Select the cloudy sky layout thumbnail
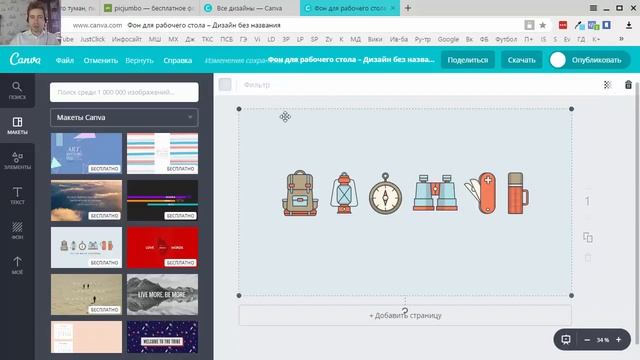 (86, 200)
